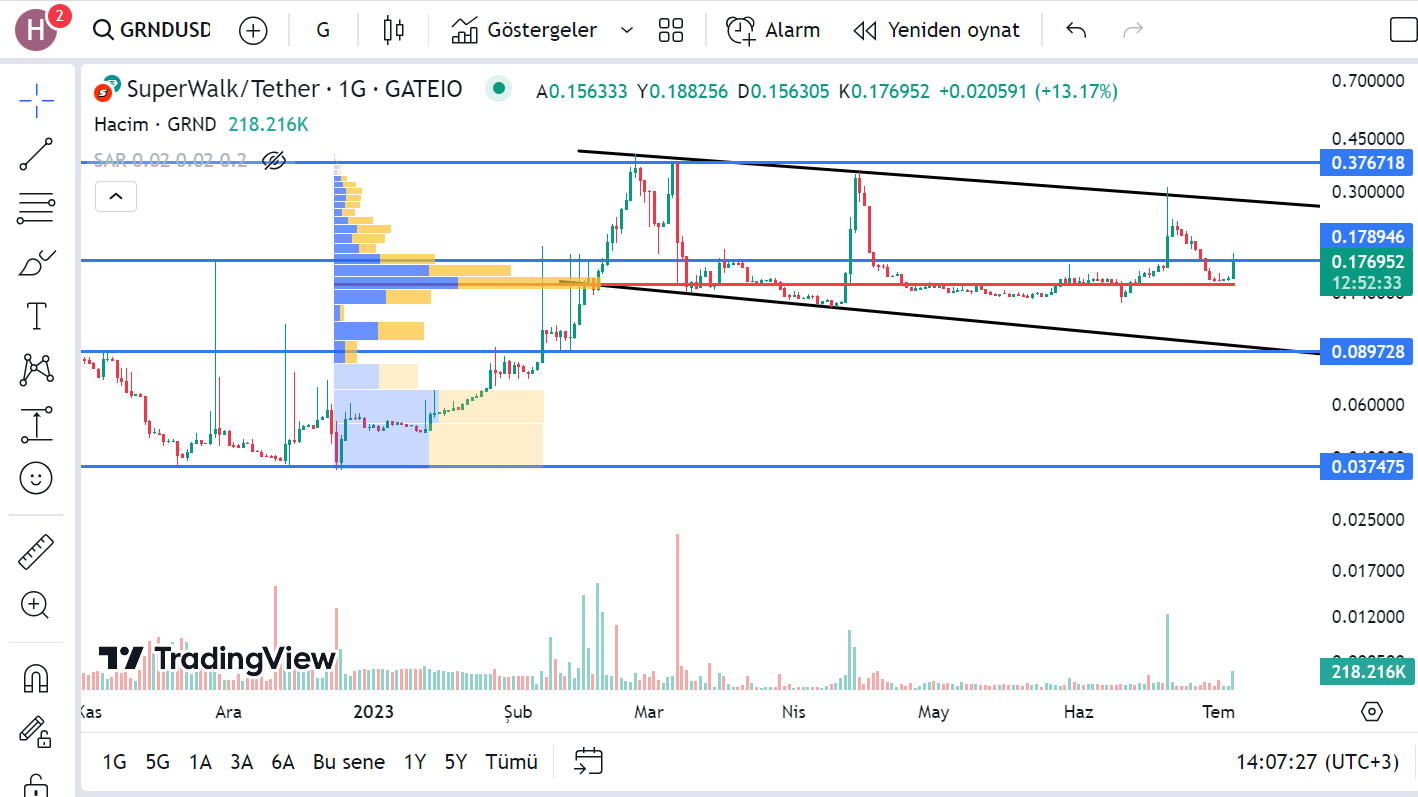Viewport: 1418px width, 797px height.
Task: Click the green market status indicator dot
Action: (498, 89)
